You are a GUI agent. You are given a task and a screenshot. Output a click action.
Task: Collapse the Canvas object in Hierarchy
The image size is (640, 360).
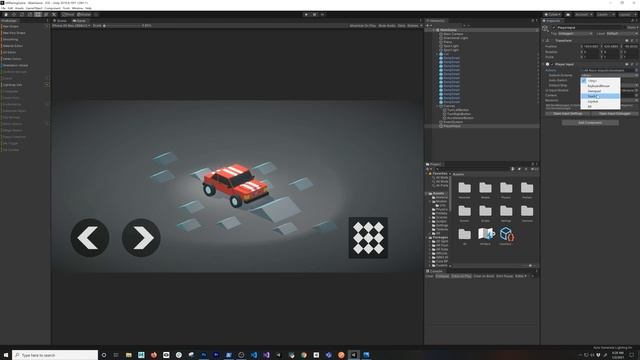437,106
